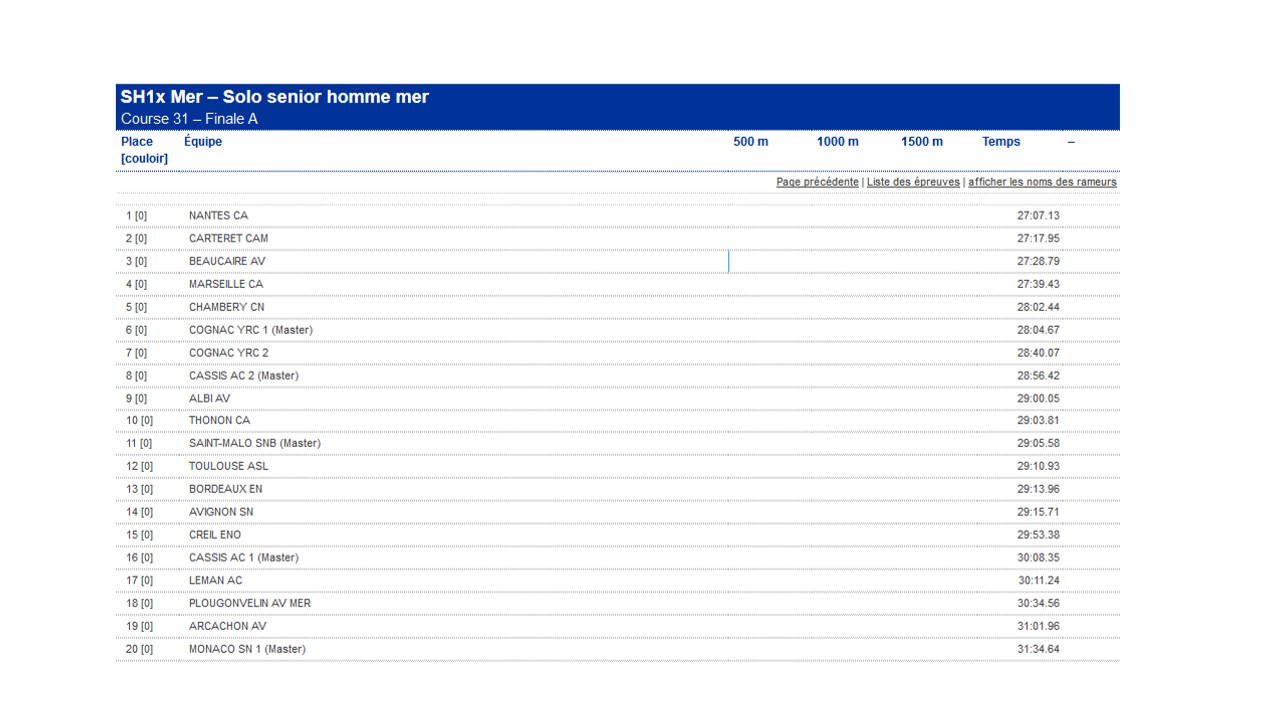Click place number 1 [0]
The image size is (1280, 720).
136,216
